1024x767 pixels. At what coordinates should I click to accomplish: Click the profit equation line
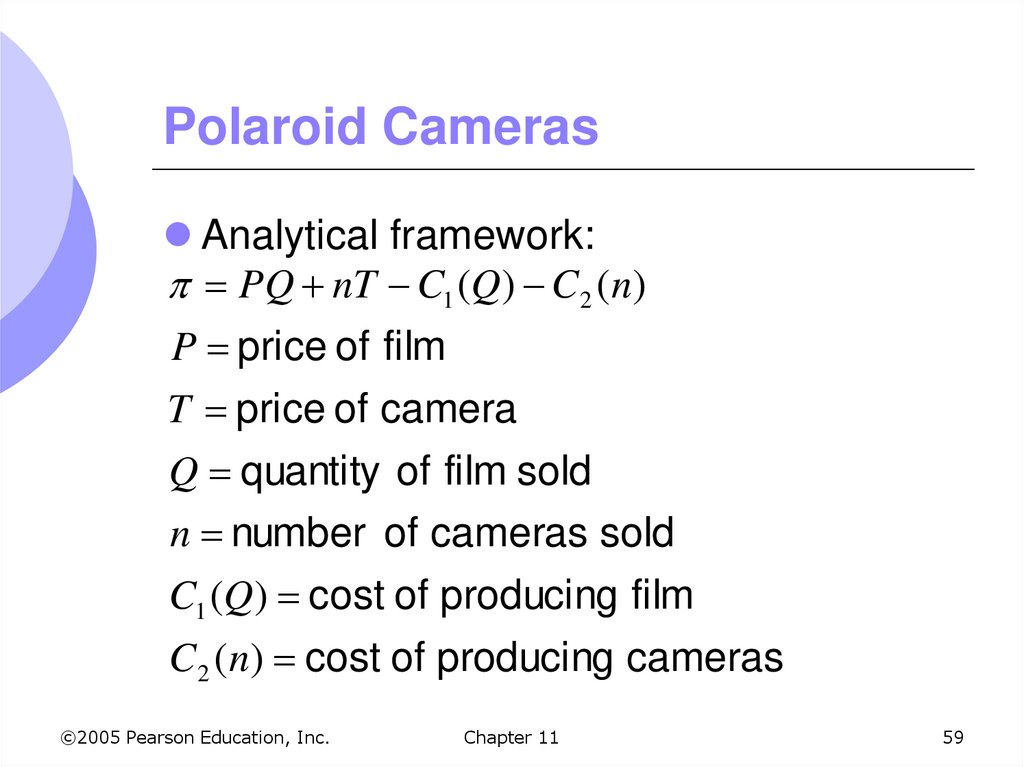click(406, 290)
